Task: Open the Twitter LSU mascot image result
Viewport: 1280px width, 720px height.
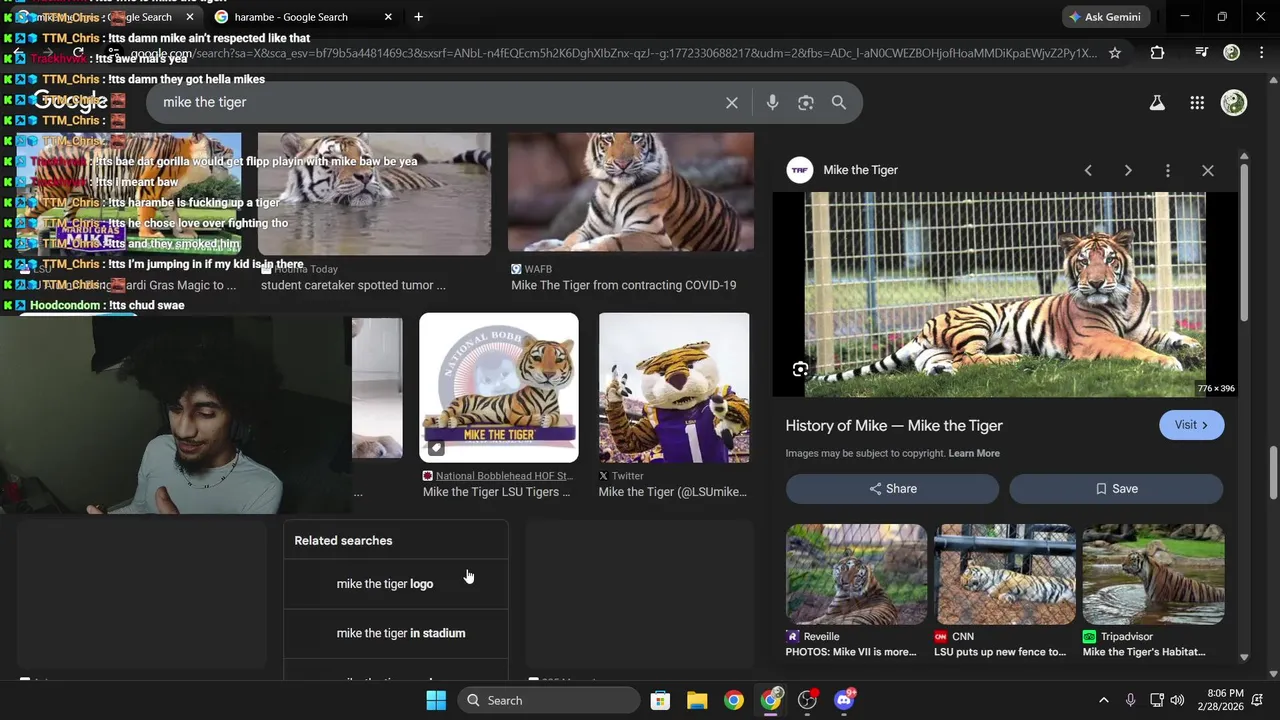Action: coord(674,388)
